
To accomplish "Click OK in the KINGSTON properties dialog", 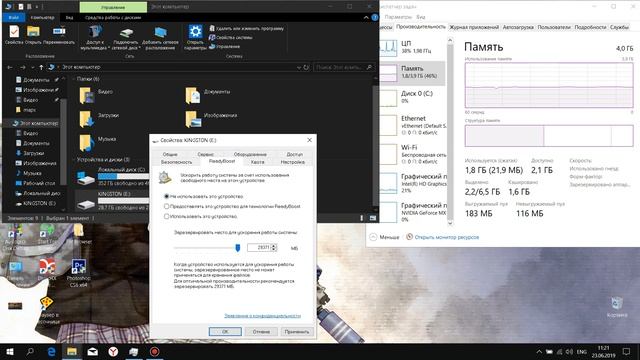I will pos(225,331).
